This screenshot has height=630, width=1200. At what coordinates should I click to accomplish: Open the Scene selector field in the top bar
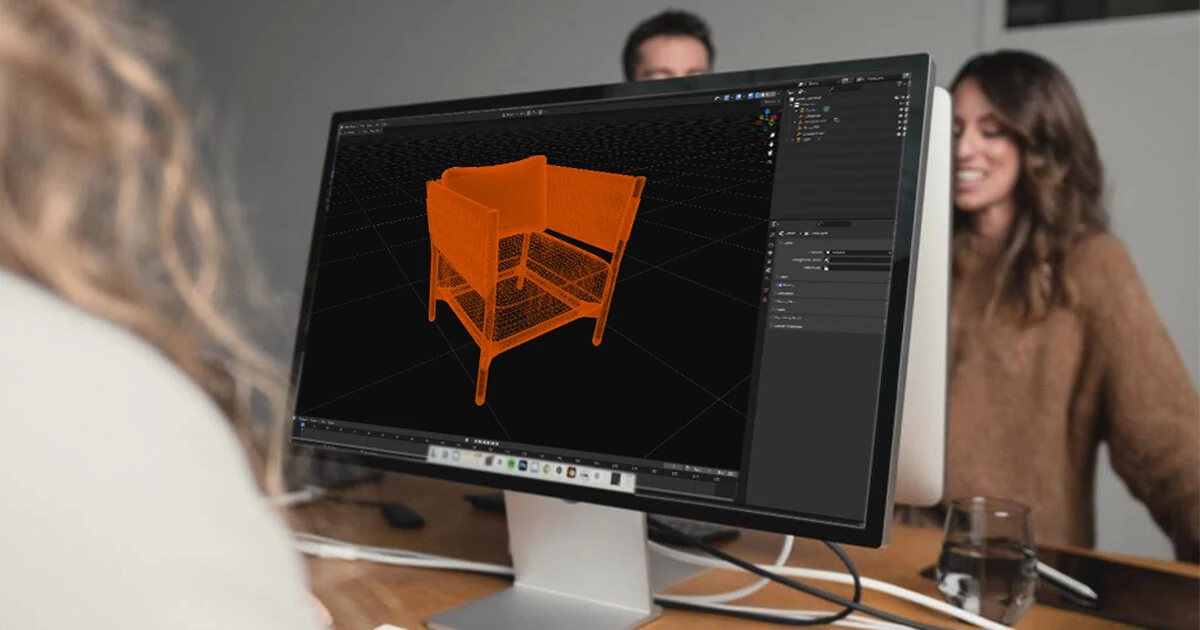[817, 83]
